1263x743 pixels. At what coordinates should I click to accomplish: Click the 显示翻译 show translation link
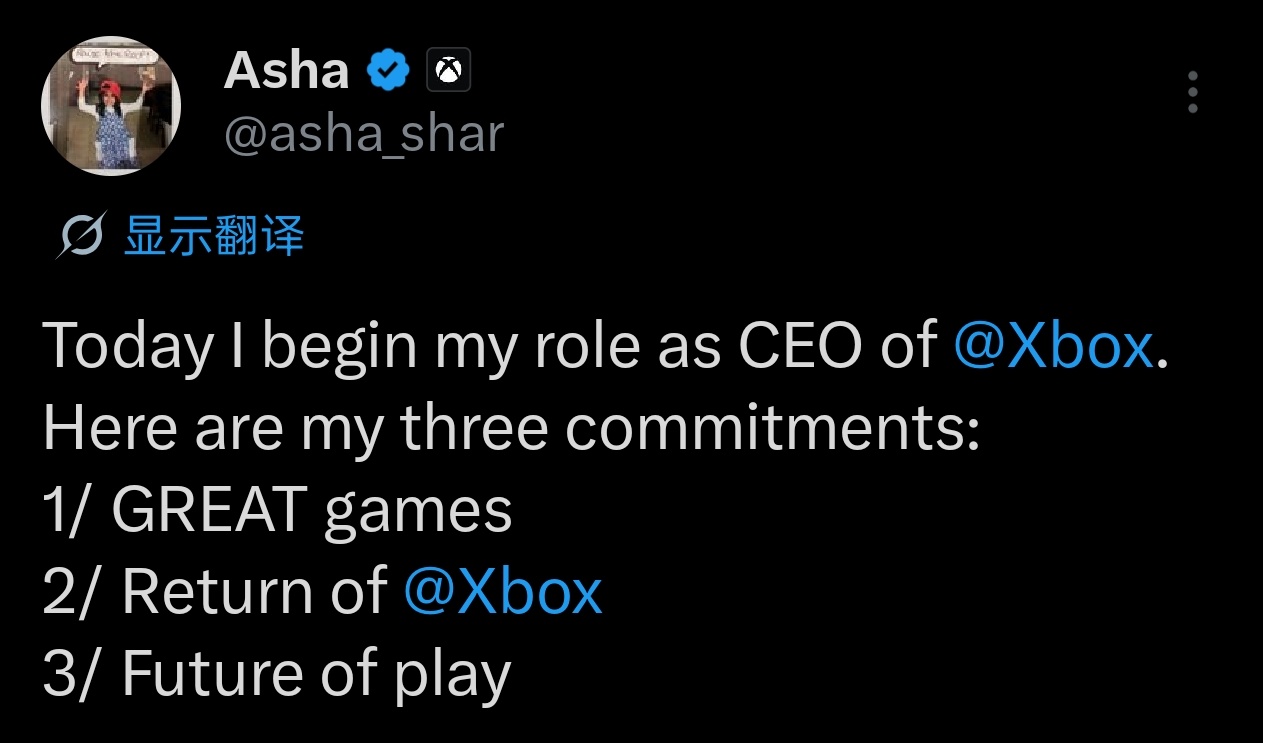point(213,237)
